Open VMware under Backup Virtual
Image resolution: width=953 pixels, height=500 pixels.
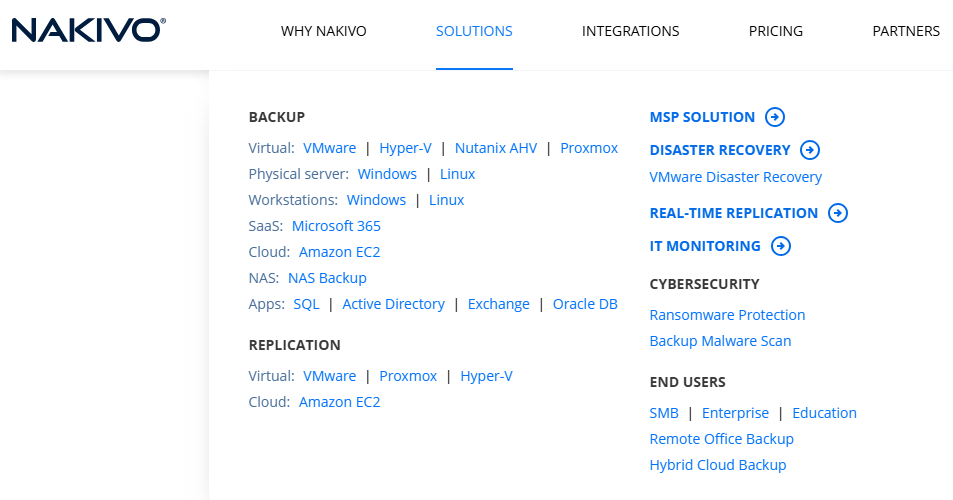pos(329,148)
